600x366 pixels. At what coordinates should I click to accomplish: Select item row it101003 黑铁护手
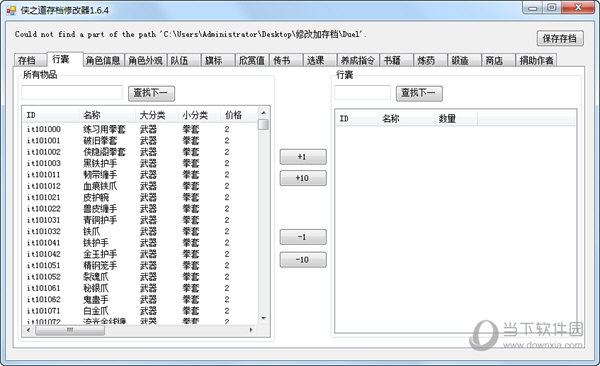pos(140,163)
